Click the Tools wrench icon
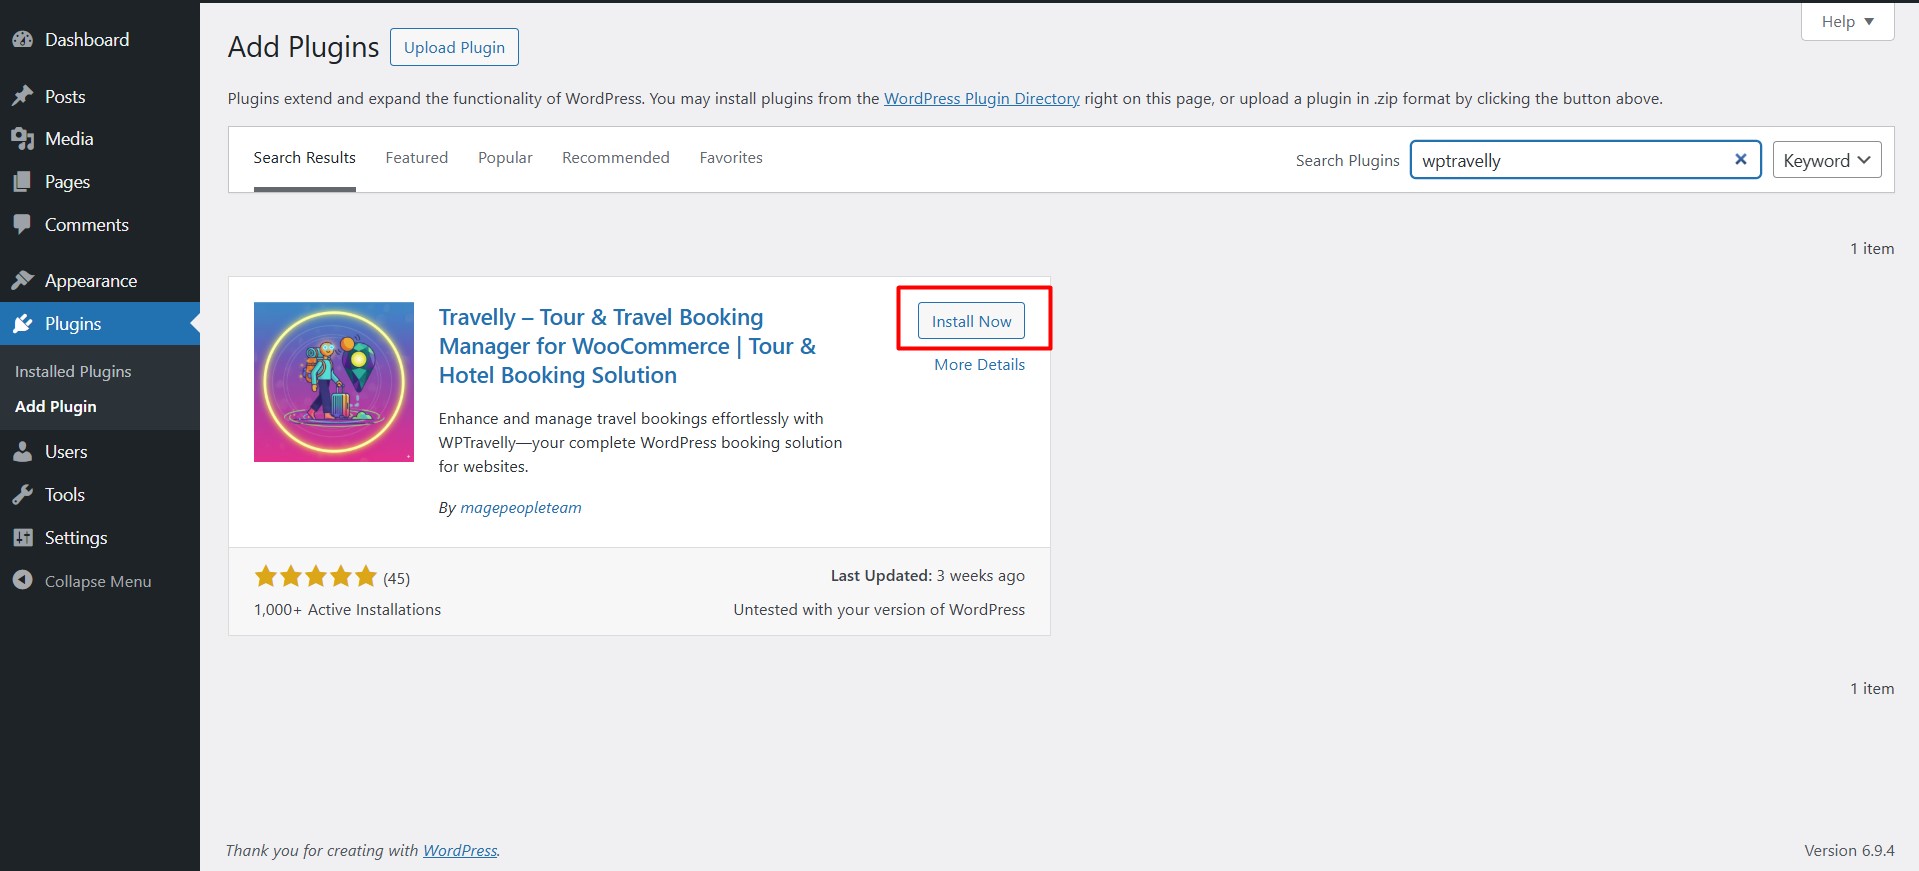1919x871 pixels. tap(22, 495)
